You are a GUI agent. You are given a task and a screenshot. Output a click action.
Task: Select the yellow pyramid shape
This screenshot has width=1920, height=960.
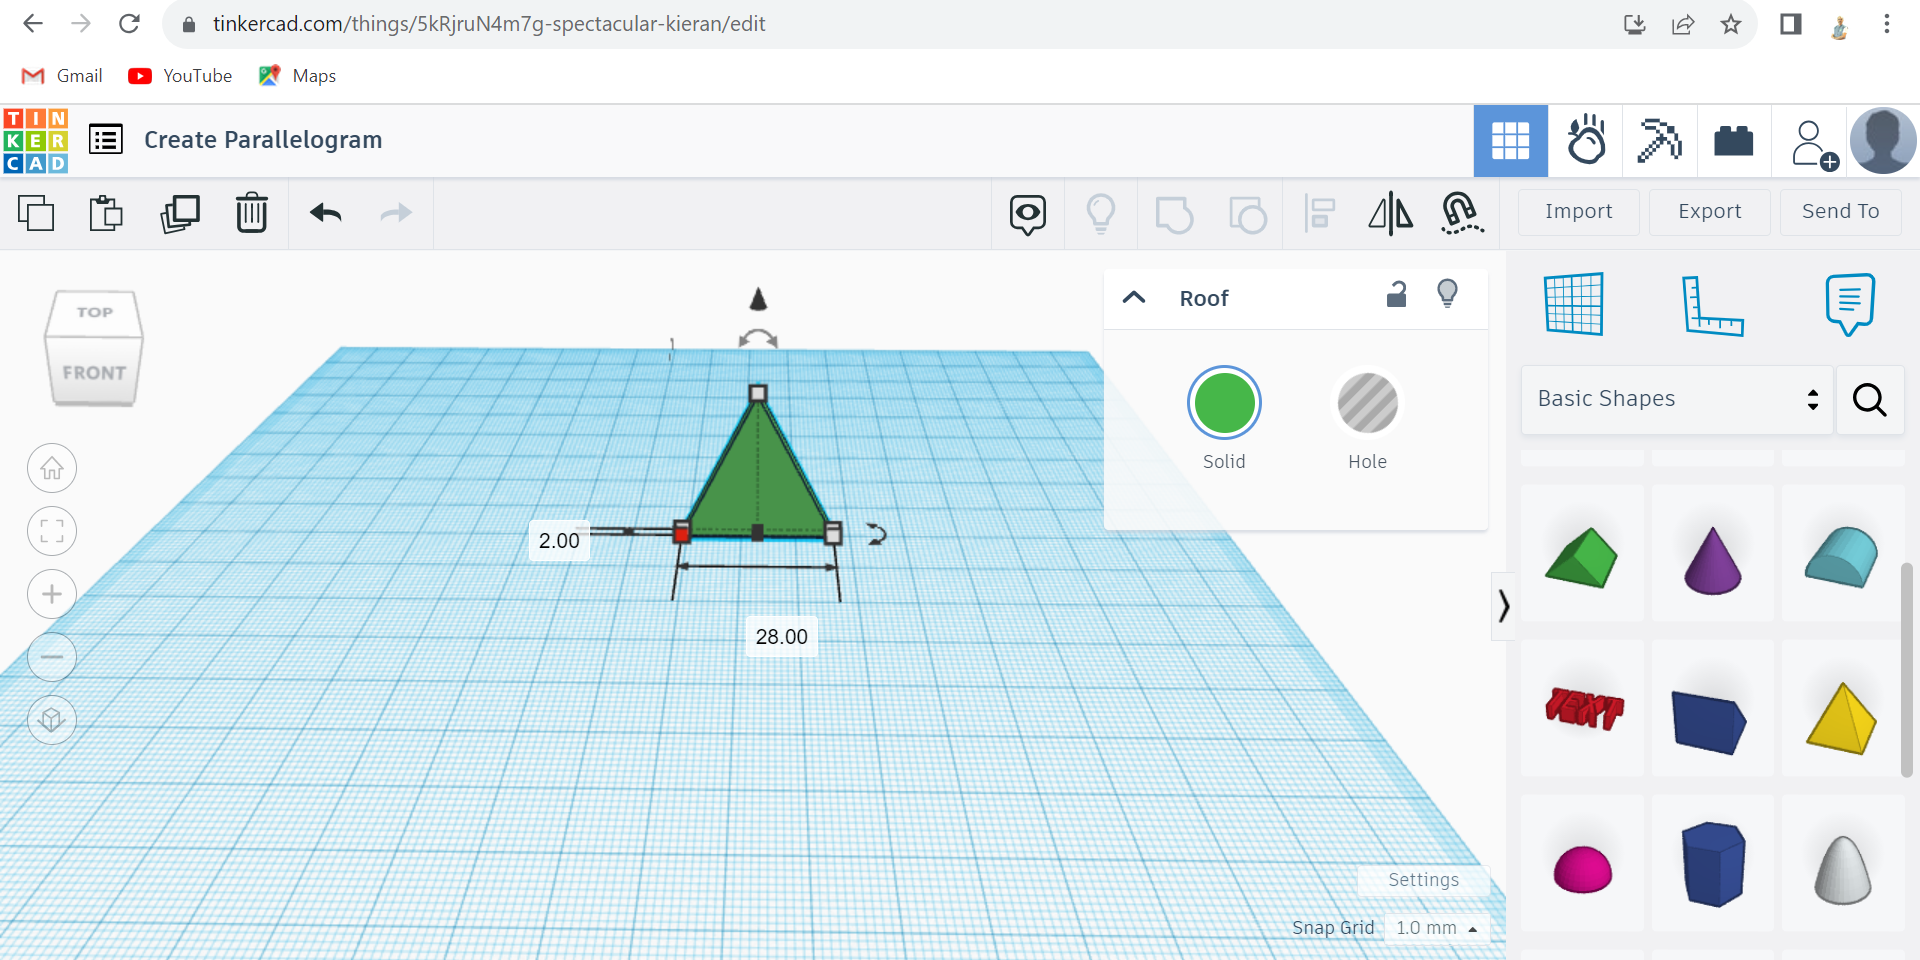pyautogui.click(x=1841, y=718)
